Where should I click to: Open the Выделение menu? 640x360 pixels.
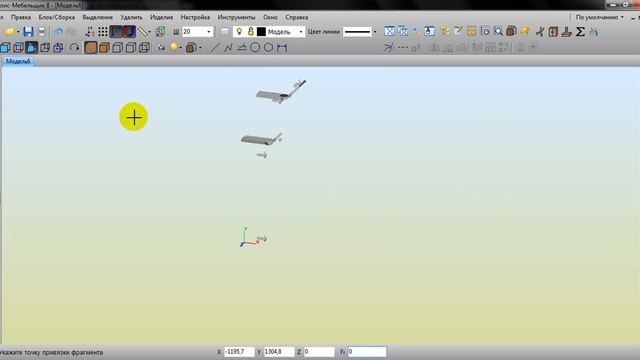coord(98,17)
